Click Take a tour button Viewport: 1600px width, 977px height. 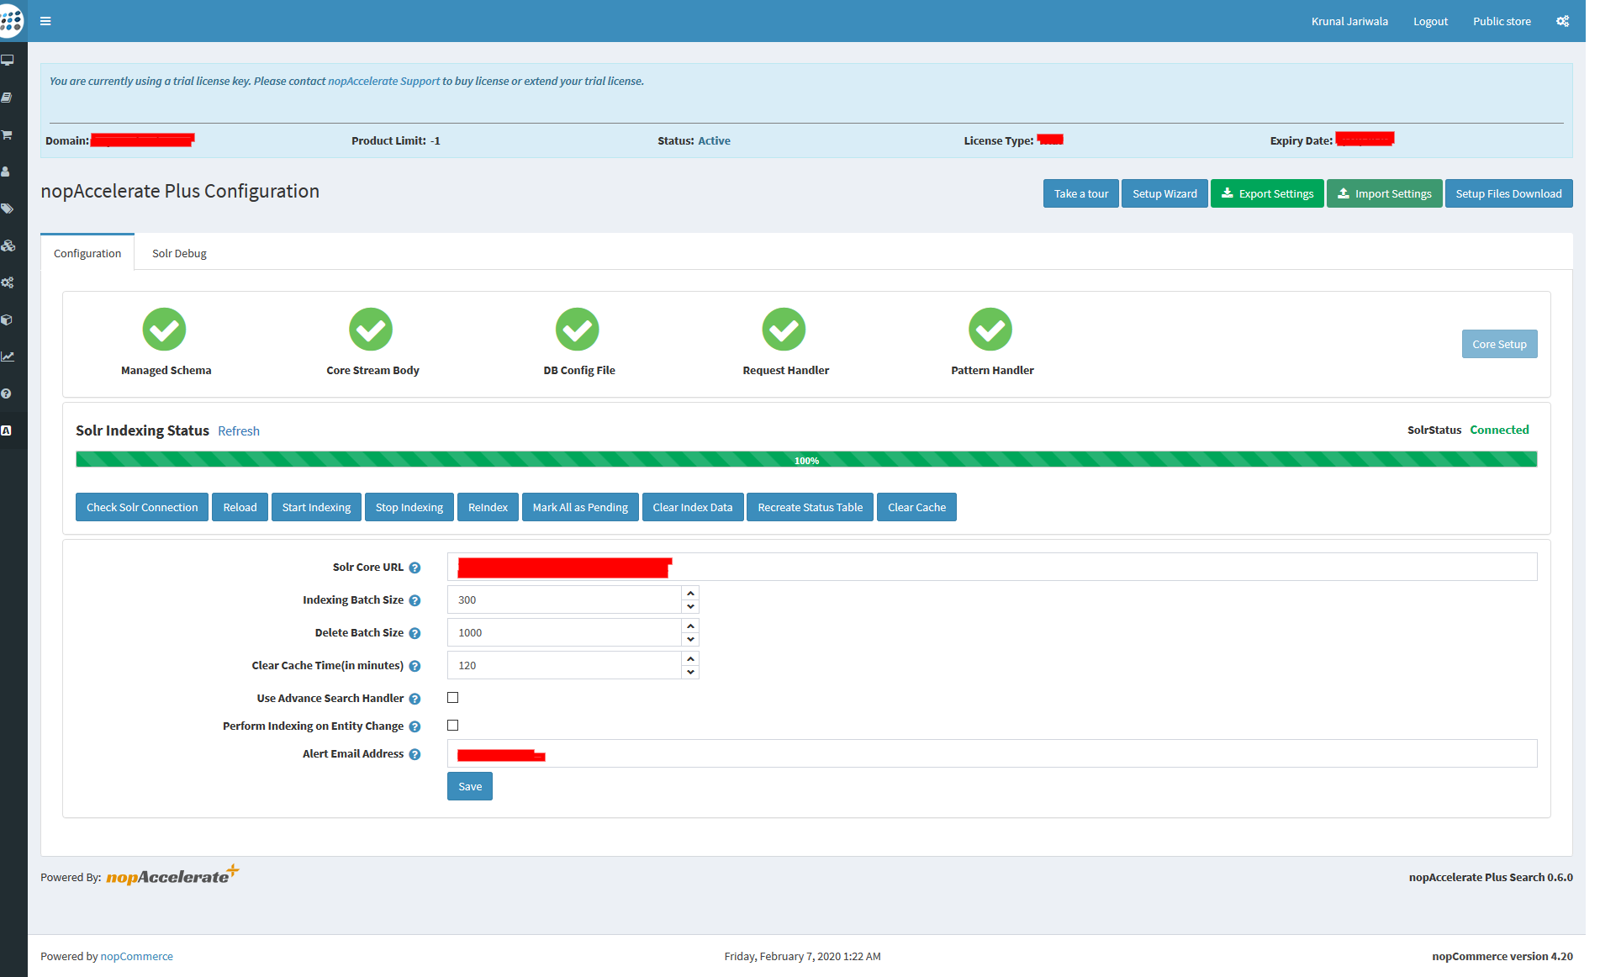(1081, 194)
